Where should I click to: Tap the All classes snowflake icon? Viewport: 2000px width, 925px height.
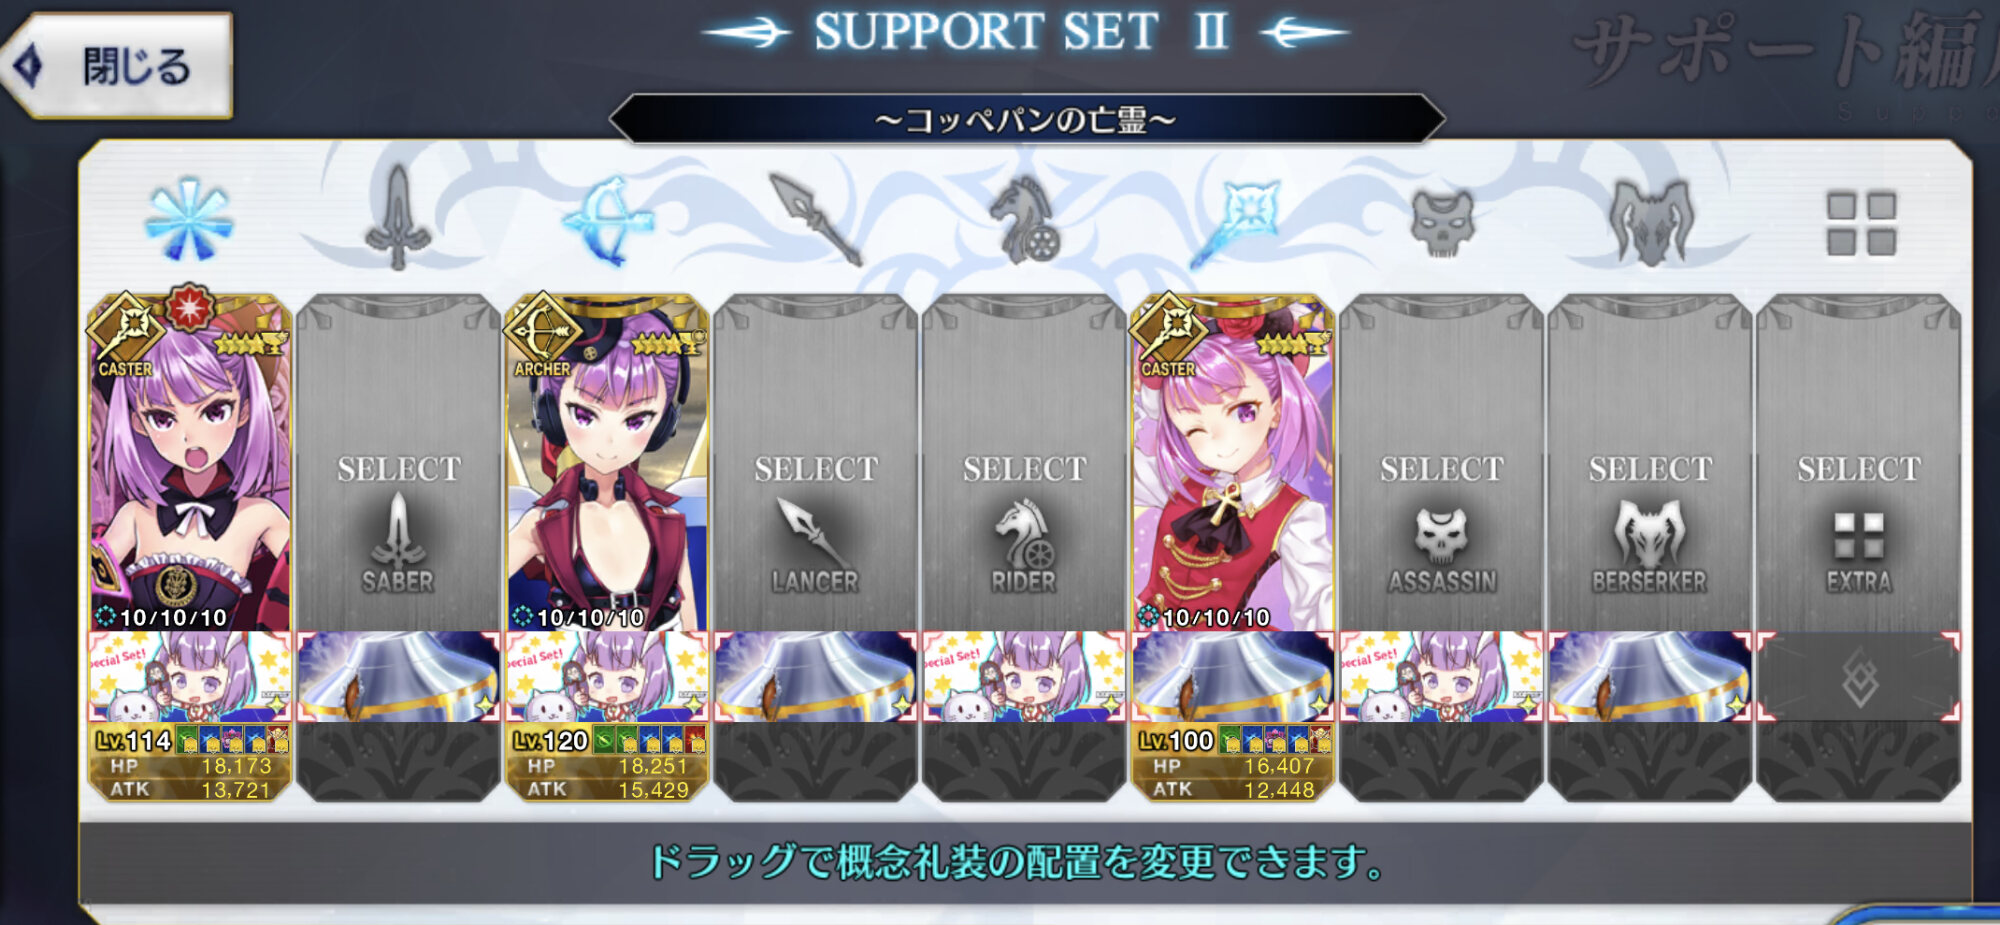pyautogui.click(x=188, y=221)
